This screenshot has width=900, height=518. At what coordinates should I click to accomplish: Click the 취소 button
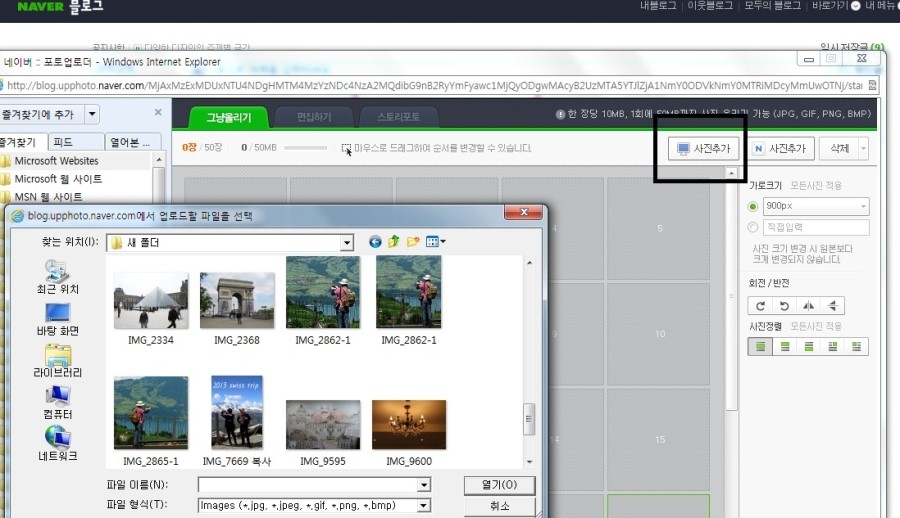pyautogui.click(x=499, y=506)
